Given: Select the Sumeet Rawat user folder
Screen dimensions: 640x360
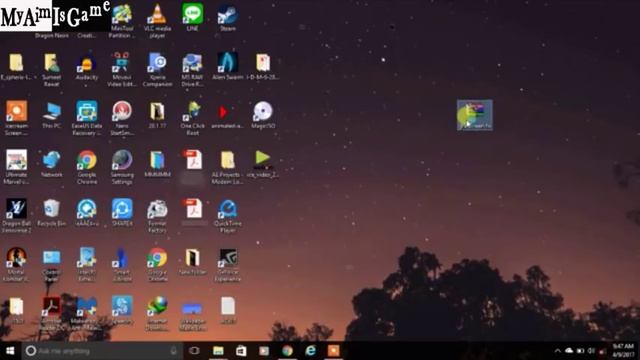Looking at the screenshot, I should point(51,69).
